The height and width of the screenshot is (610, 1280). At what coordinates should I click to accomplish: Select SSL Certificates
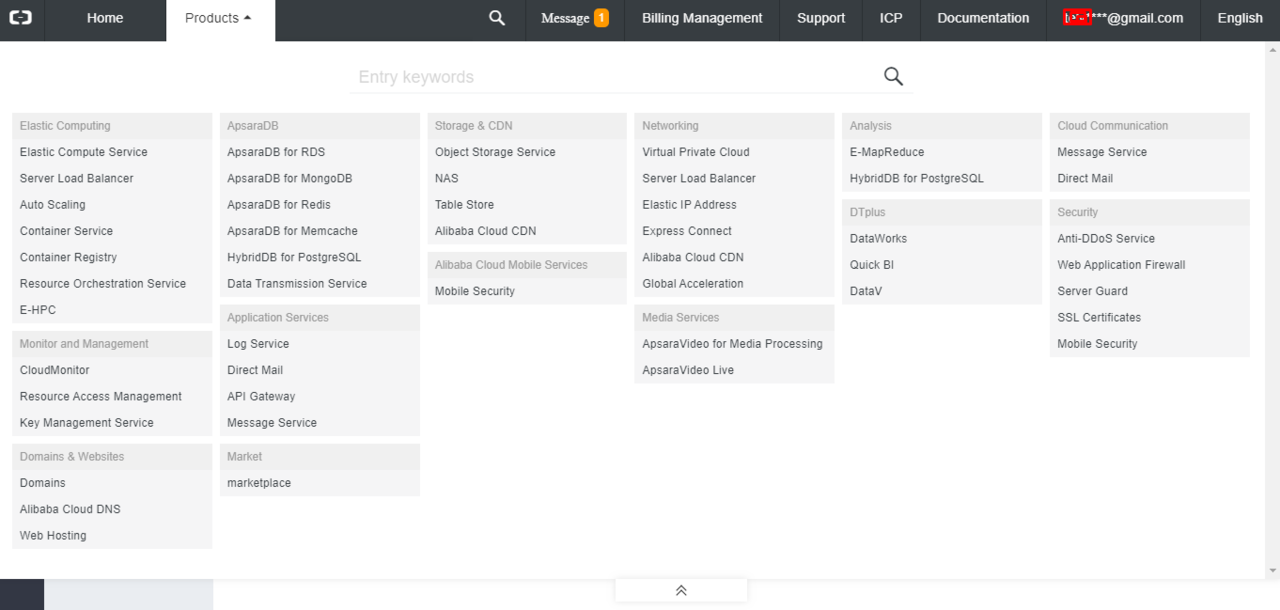[x=1099, y=317]
